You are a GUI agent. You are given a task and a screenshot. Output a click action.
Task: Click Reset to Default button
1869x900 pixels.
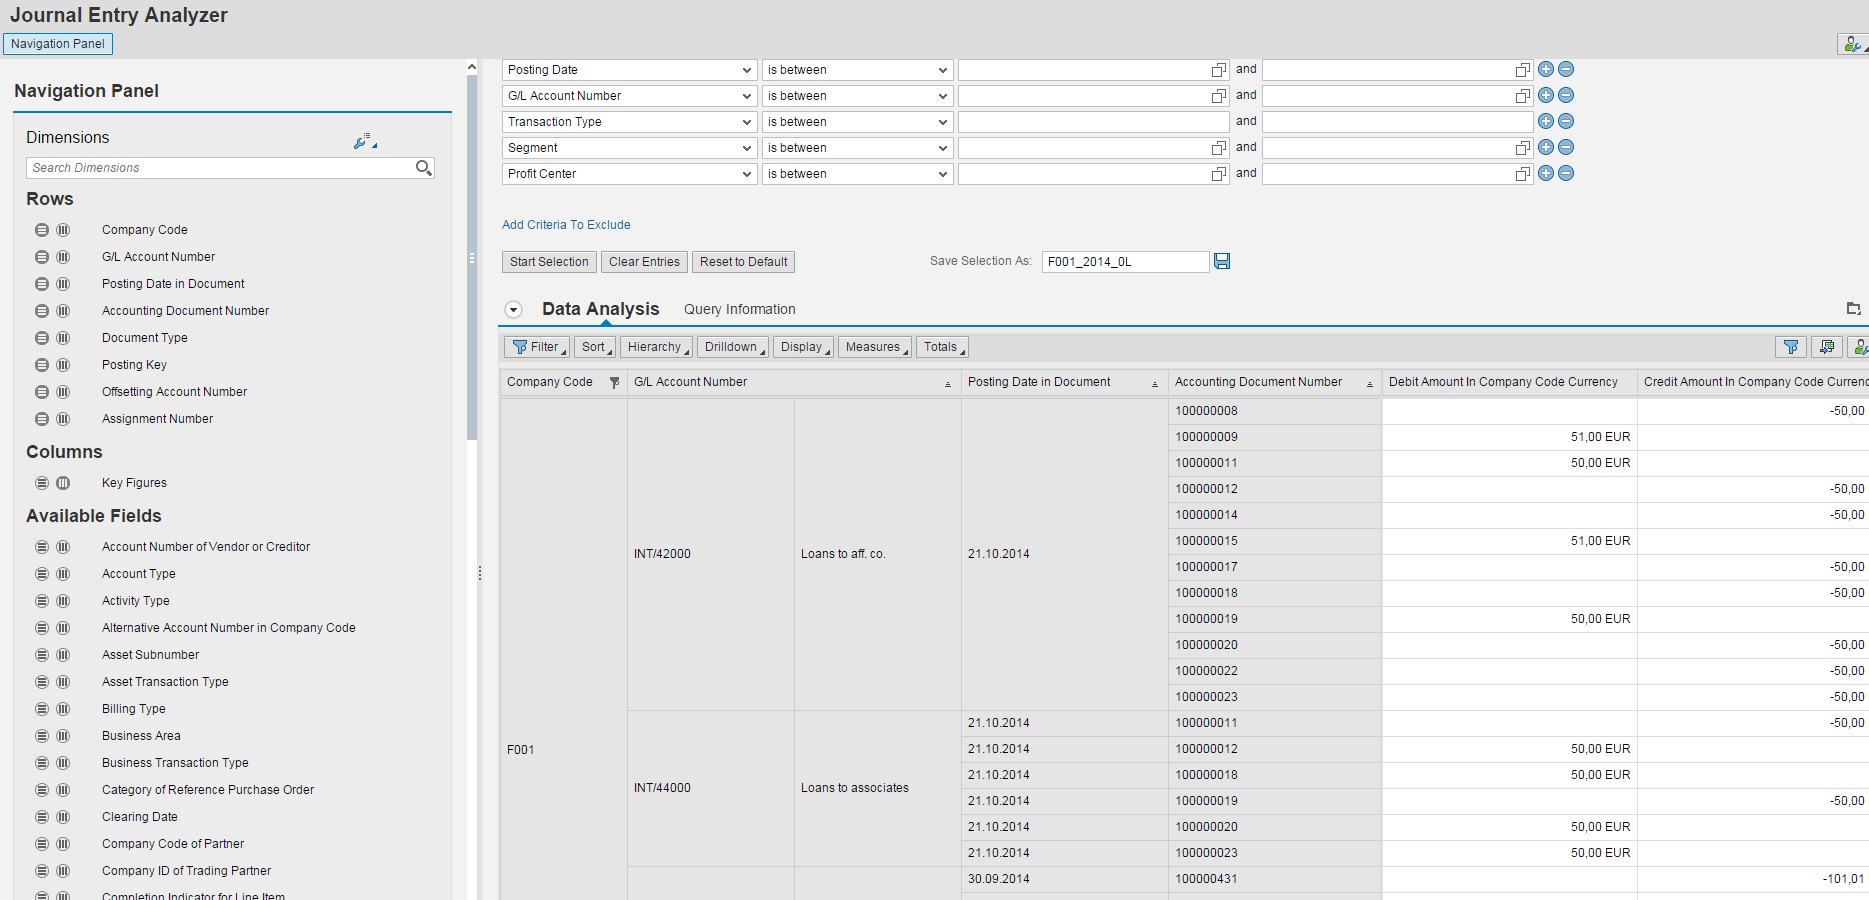coord(743,262)
